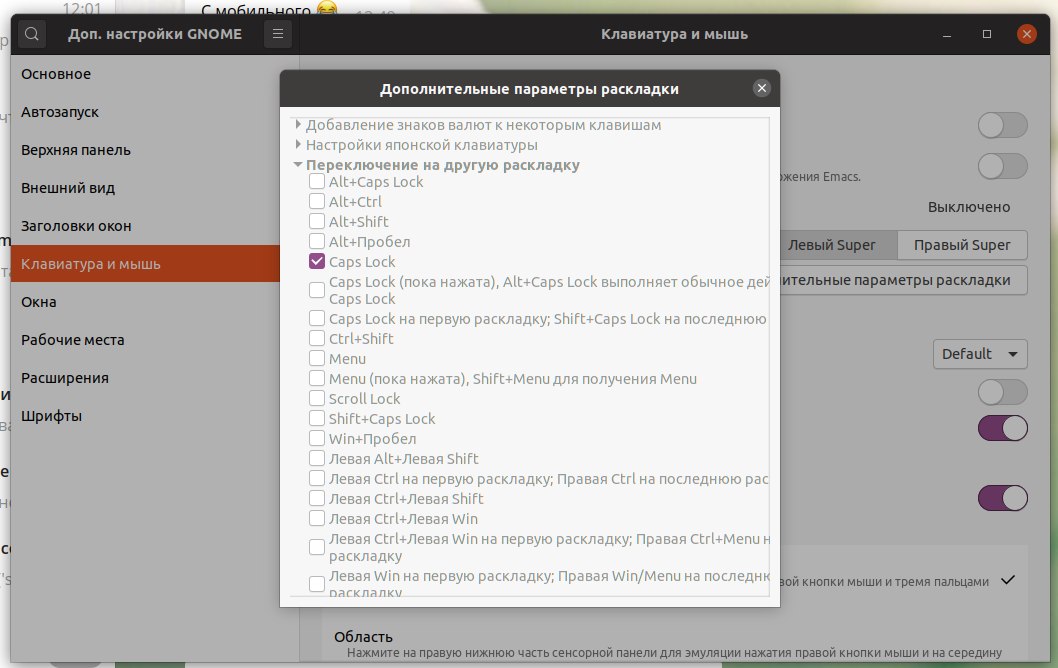Tick the Win+Пробел checkbox
The width and height of the screenshot is (1058, 668).
click(x=316, y=439)
